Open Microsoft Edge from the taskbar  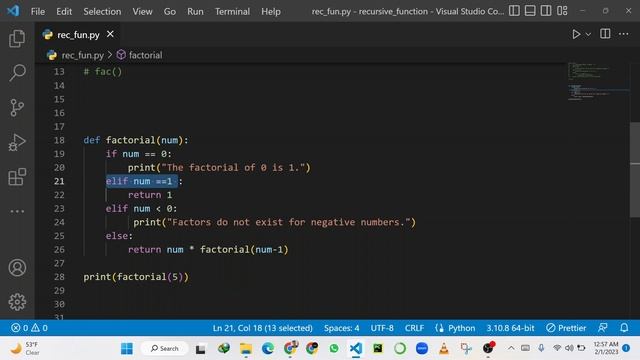[x=268, y=349]
